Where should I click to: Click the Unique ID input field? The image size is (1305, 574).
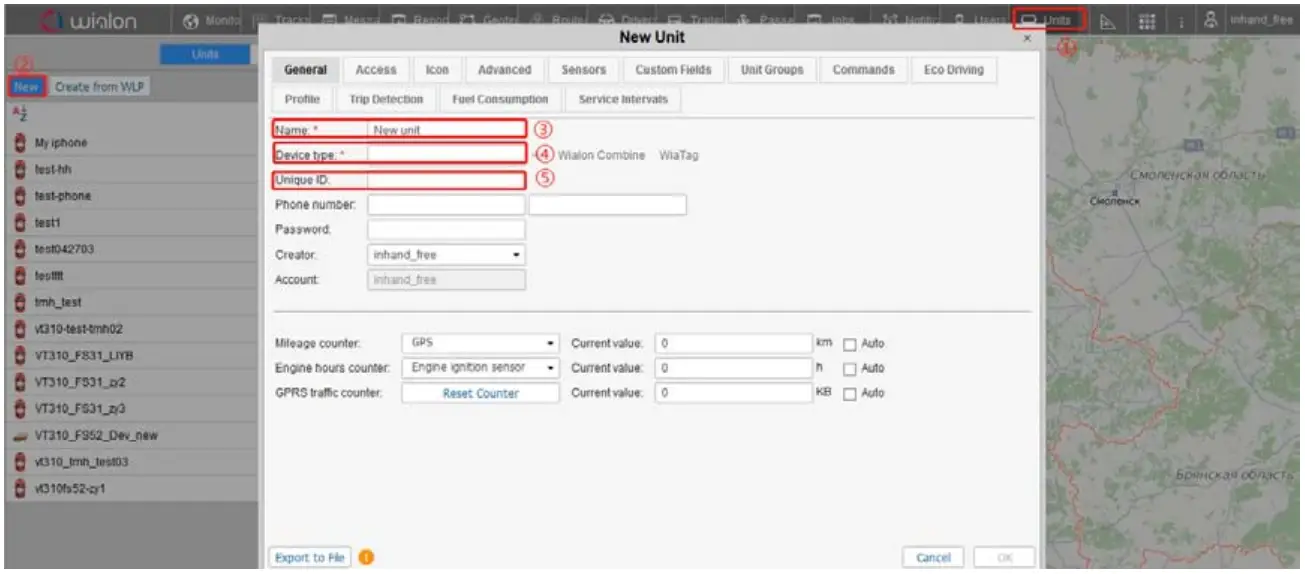(x=446, y=180)
